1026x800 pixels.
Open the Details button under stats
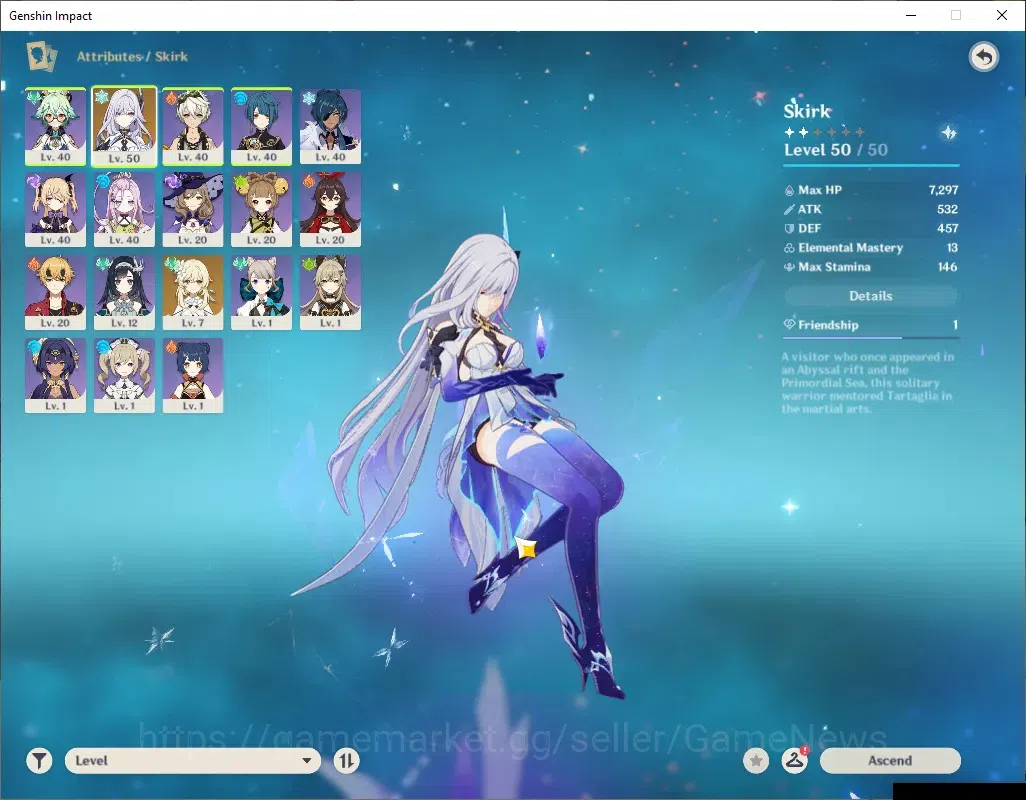tap(871, 296)
